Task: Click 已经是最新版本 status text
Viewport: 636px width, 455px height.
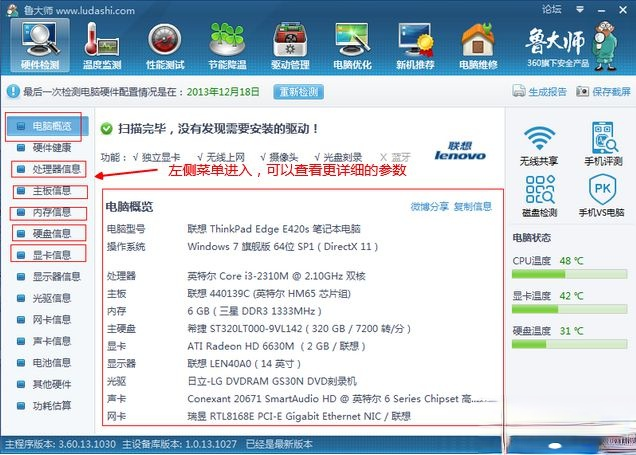Action: (x=279, y=444)
